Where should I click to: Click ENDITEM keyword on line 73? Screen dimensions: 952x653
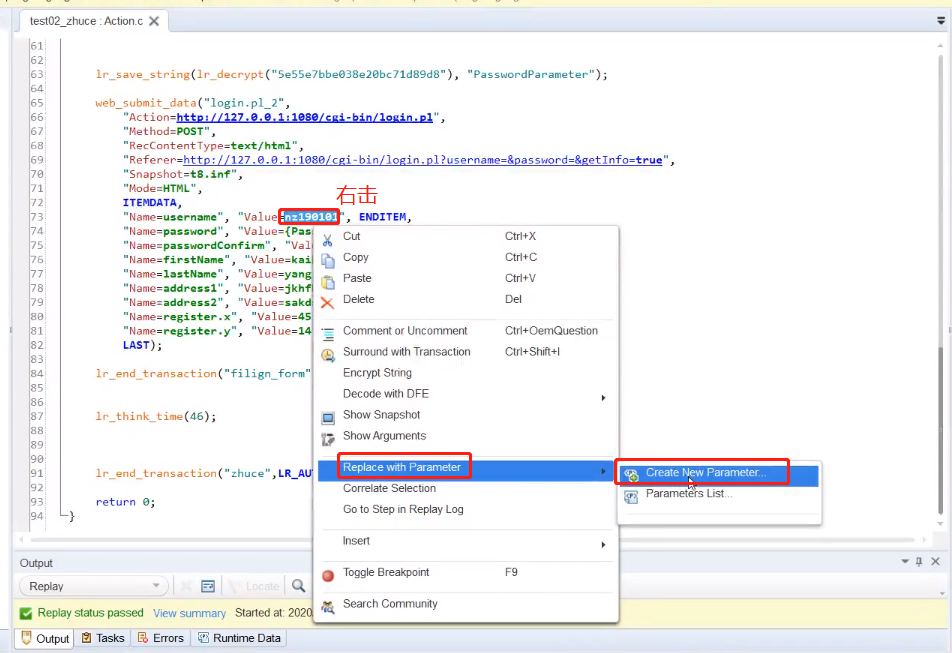(x=382, y=217)
